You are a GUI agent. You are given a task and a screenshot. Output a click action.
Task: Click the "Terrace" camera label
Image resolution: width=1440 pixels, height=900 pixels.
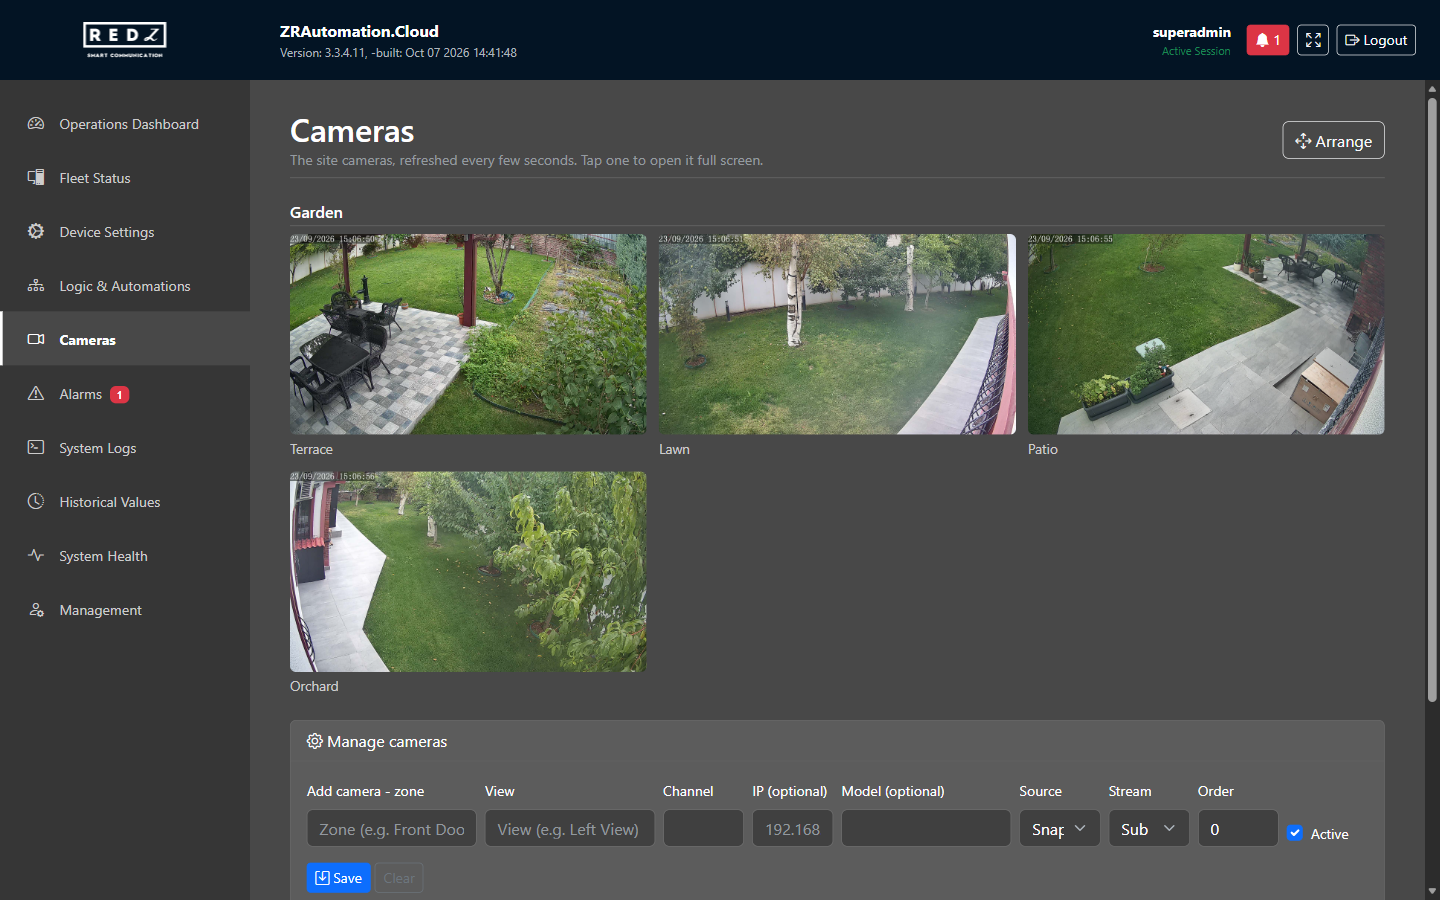click(311, 449)
